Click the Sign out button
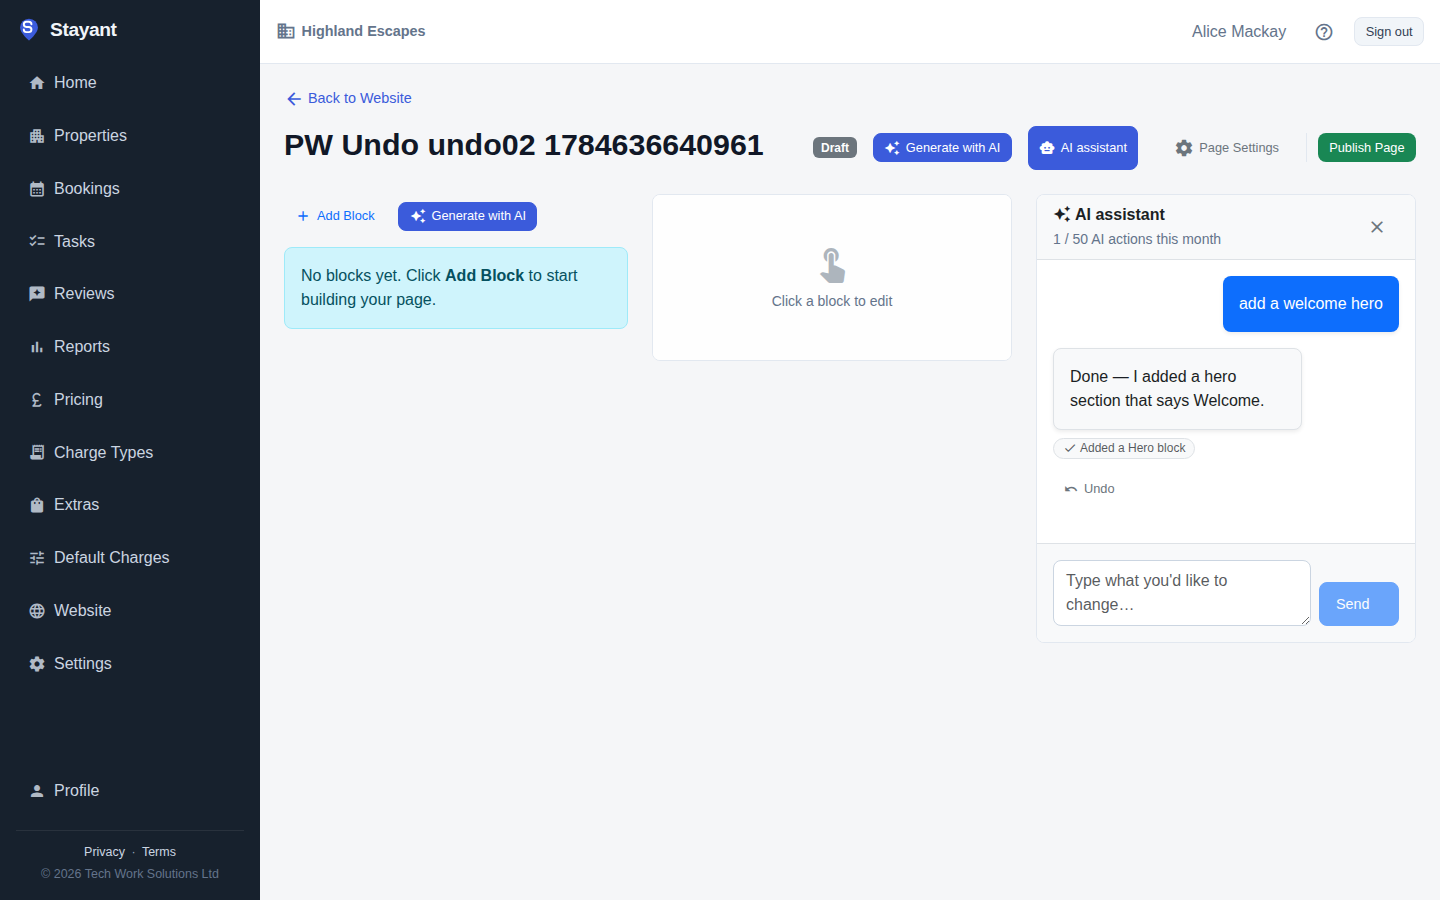The height and width of the screenshot is (900, 1440). 1389,32
